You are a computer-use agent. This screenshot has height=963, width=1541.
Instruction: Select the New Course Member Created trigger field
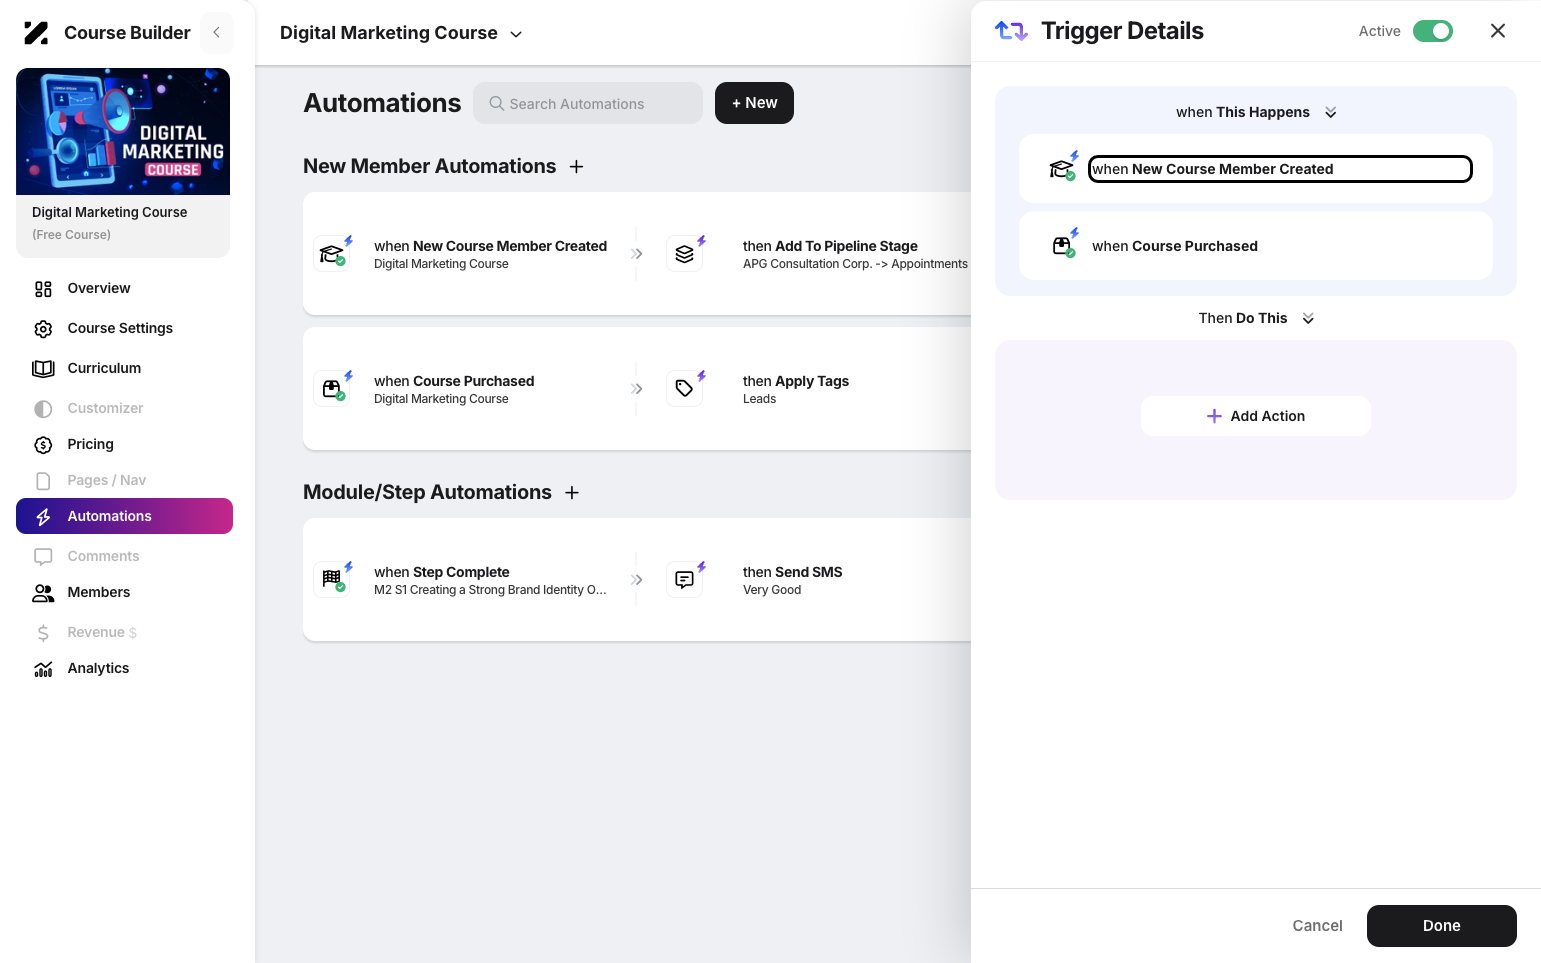[x=1280, y=169]
